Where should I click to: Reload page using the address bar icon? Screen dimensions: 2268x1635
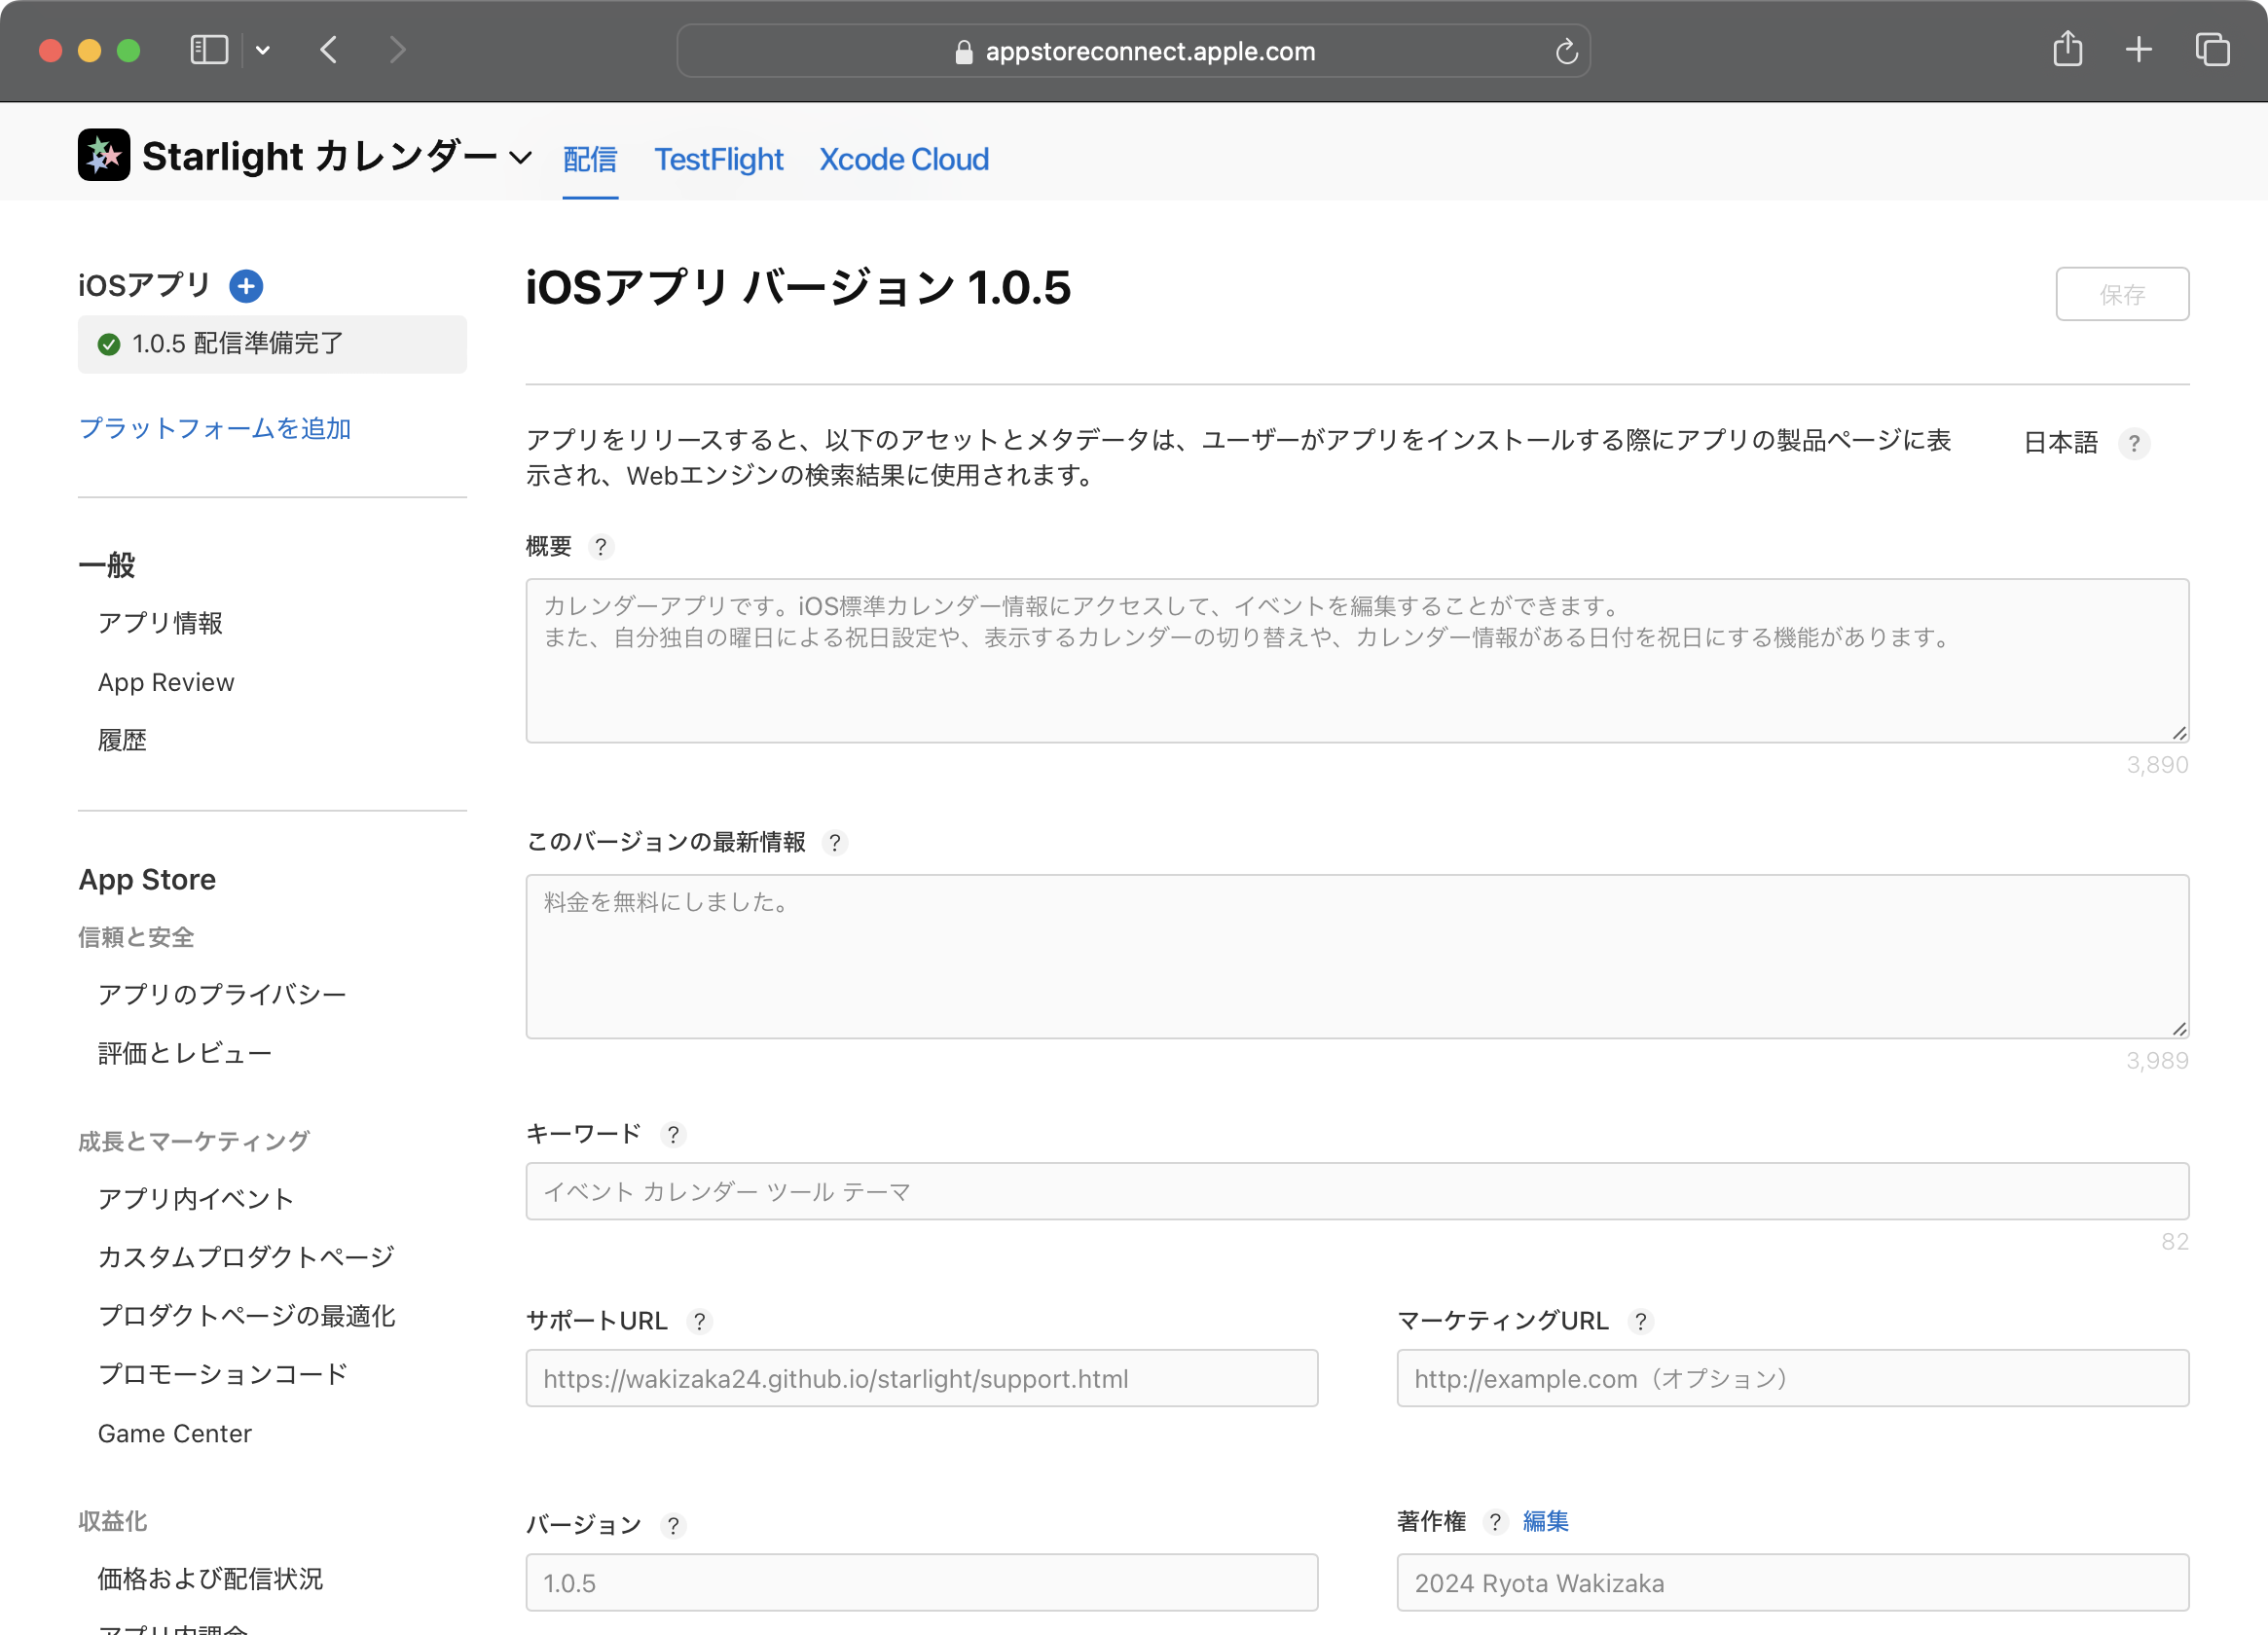pos(1566,52)
